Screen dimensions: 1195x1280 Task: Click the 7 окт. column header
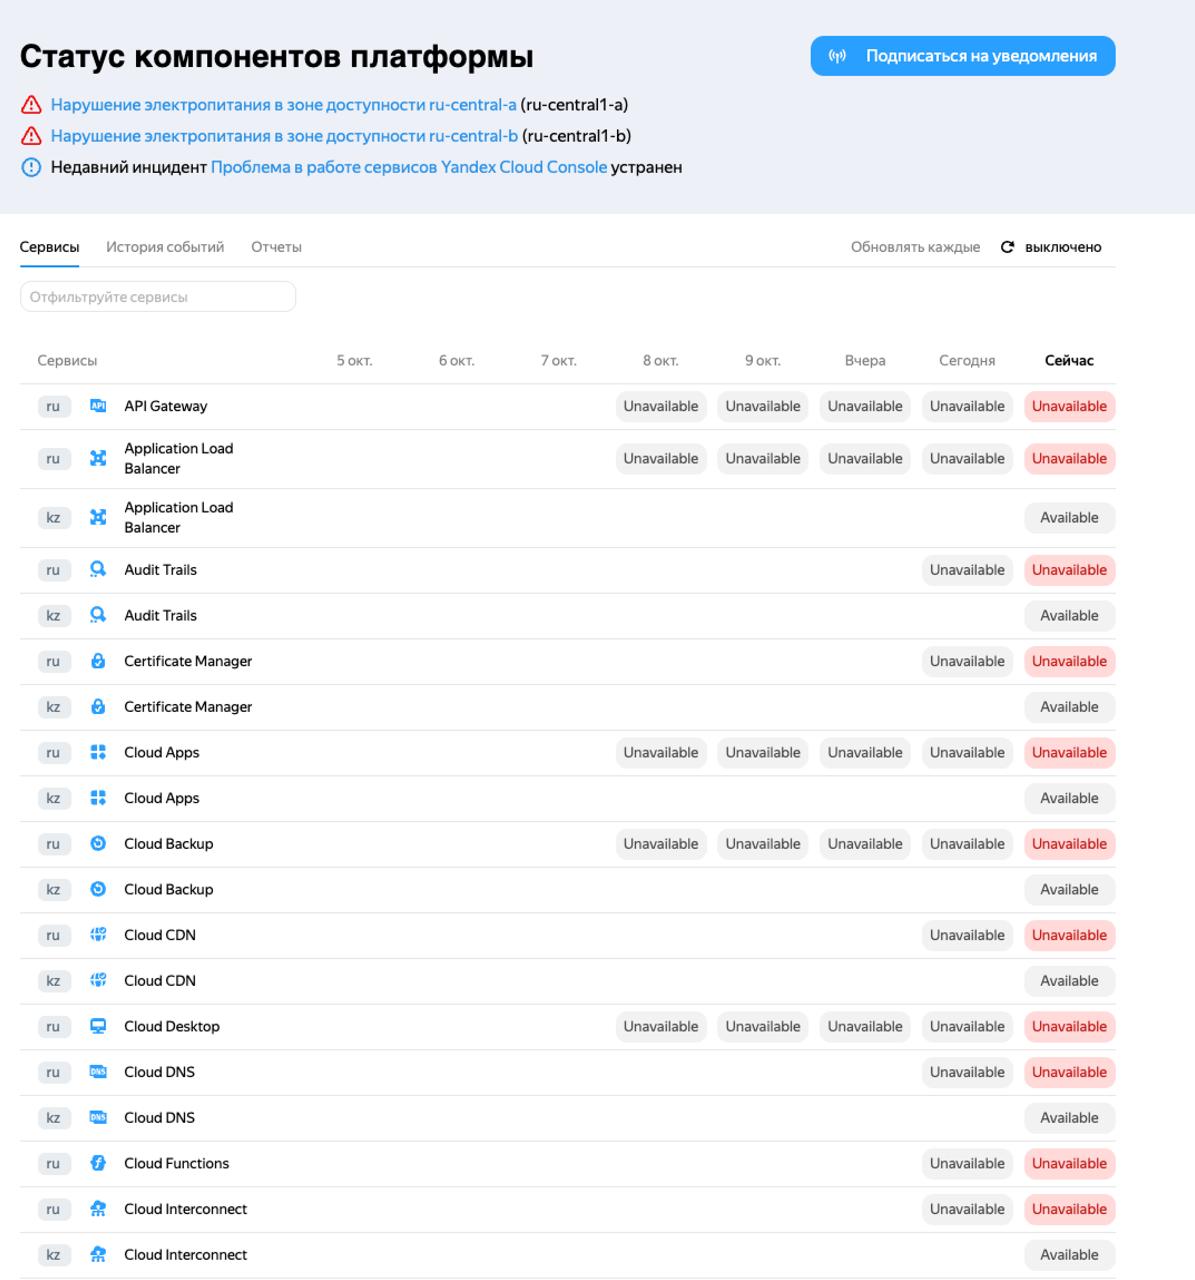click(x=559, y=361)
